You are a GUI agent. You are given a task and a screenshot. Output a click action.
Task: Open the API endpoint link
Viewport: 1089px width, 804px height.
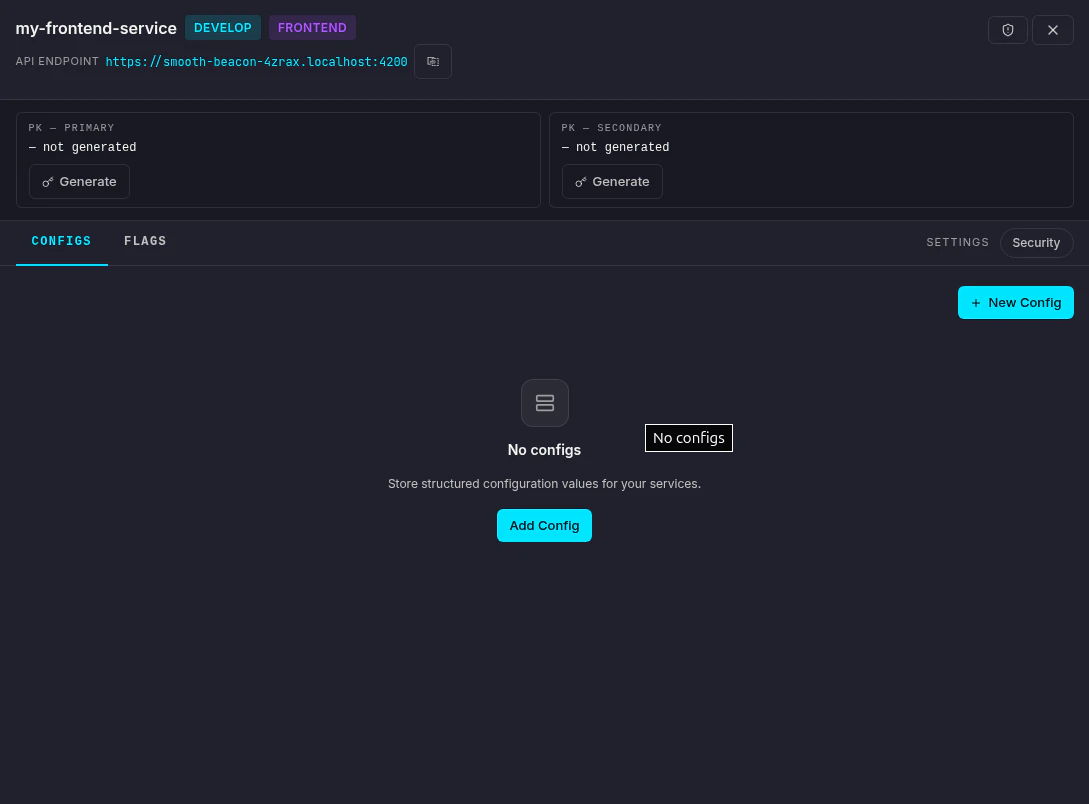point(256,62)
